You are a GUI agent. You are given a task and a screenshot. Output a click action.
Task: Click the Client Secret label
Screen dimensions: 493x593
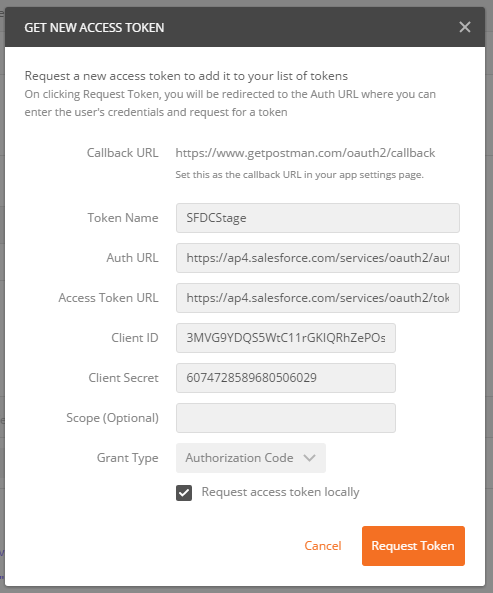[123, 378]
